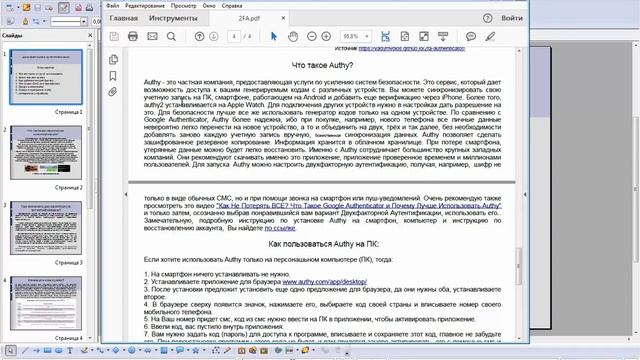640x360 pixels.
Task: Click the select arrow tool in Impress drawing bar
Action: (x=11, y=350)
